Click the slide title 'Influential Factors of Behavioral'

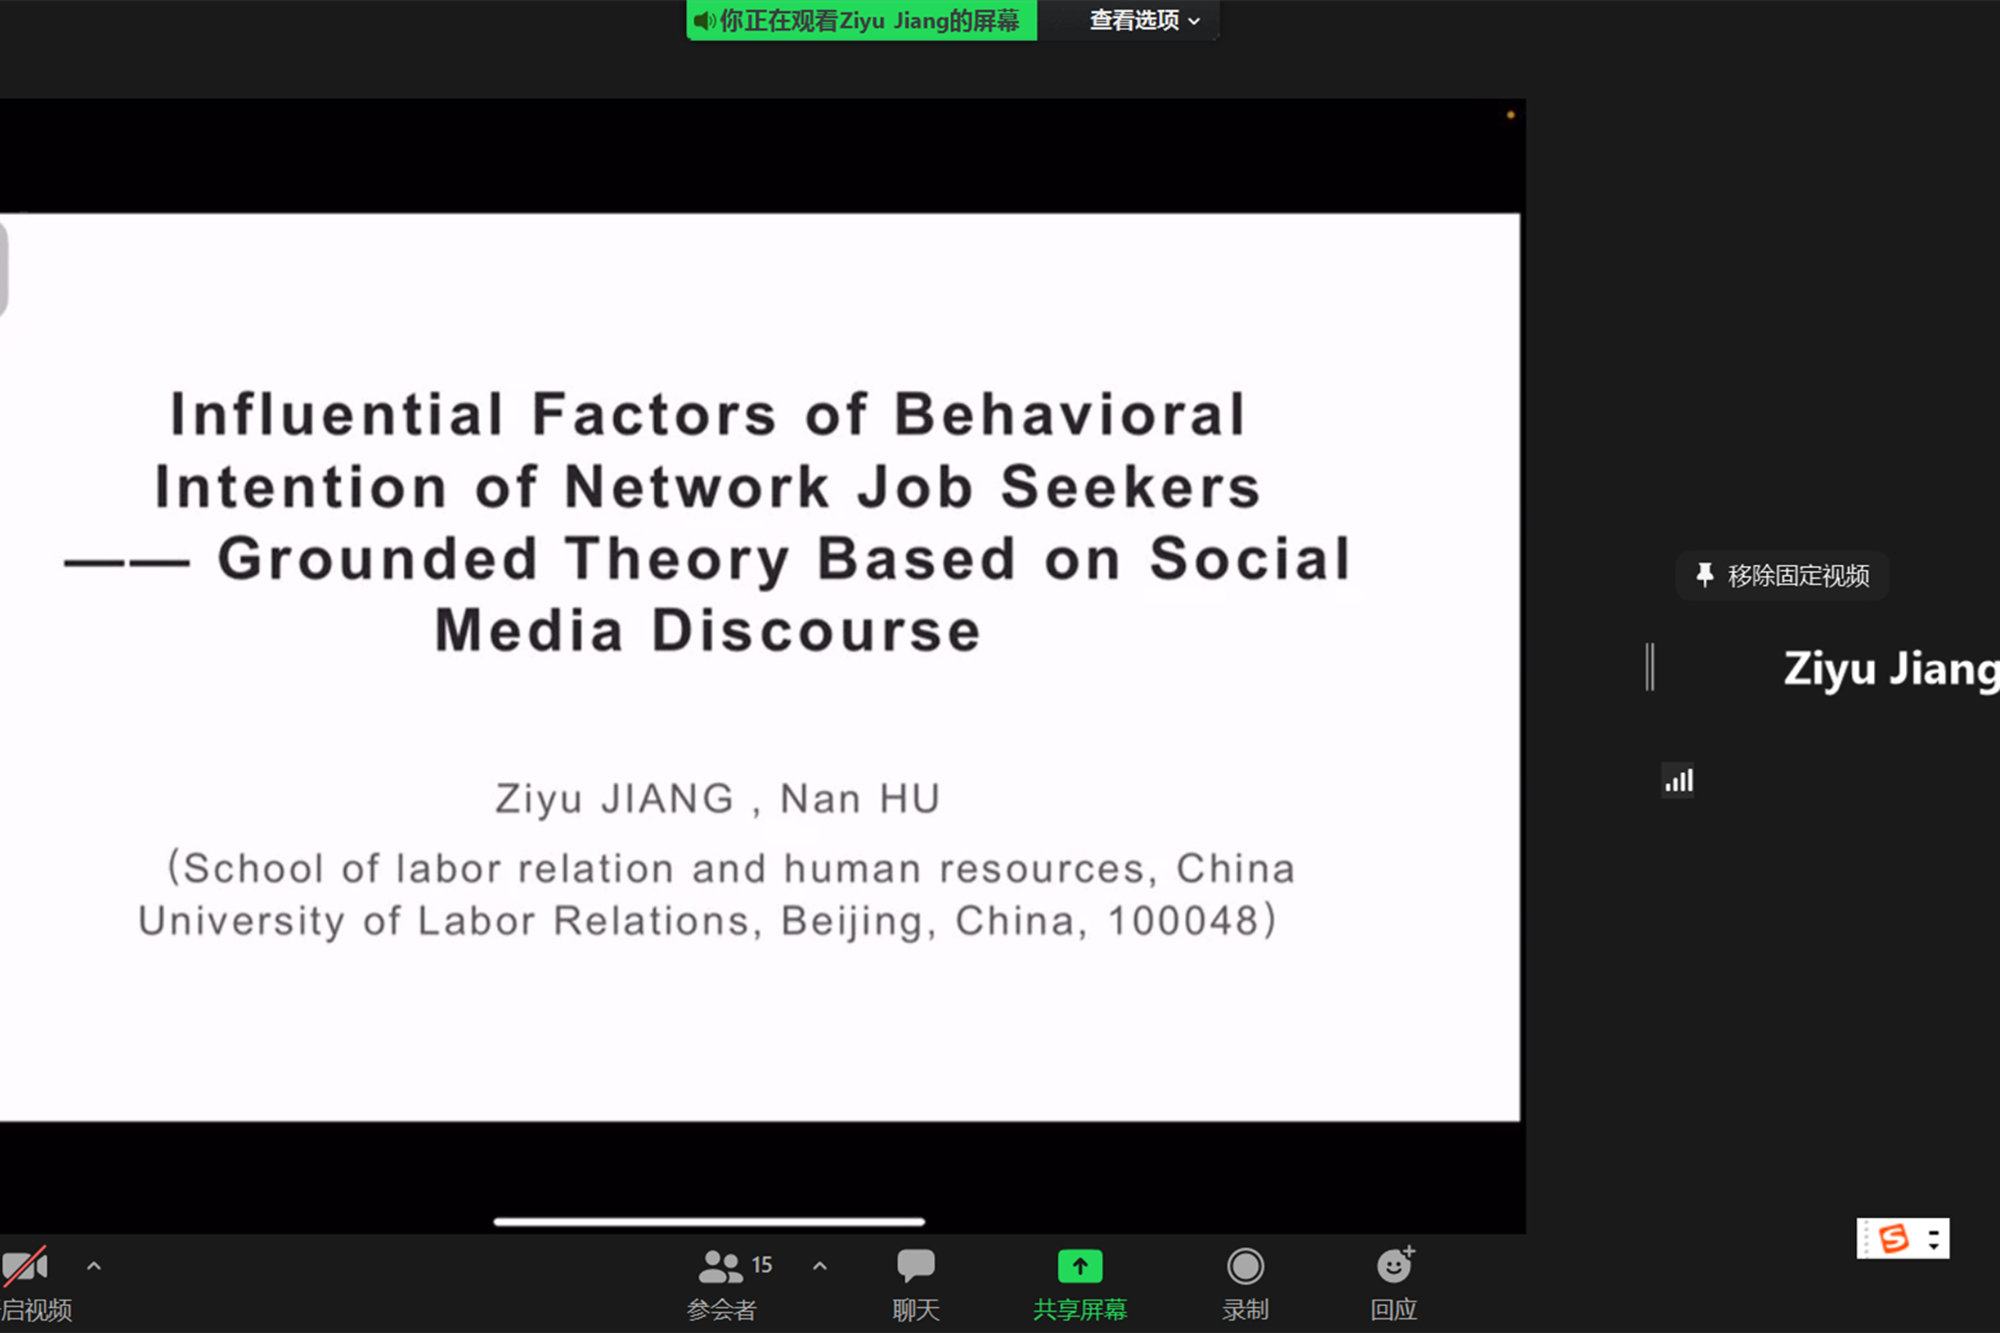(x=708, y=414)
